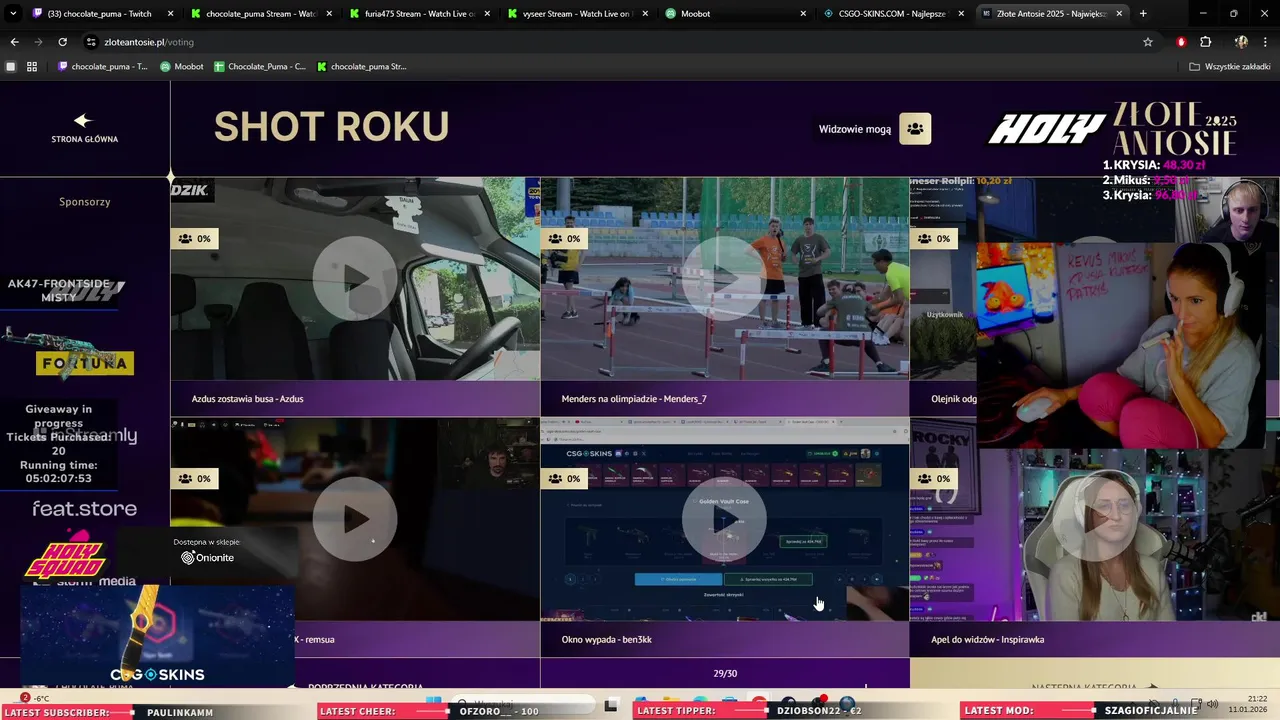Screen dimensions: 1280x720
Task: Open the browser profile avatar
Action: [1241, 42]
